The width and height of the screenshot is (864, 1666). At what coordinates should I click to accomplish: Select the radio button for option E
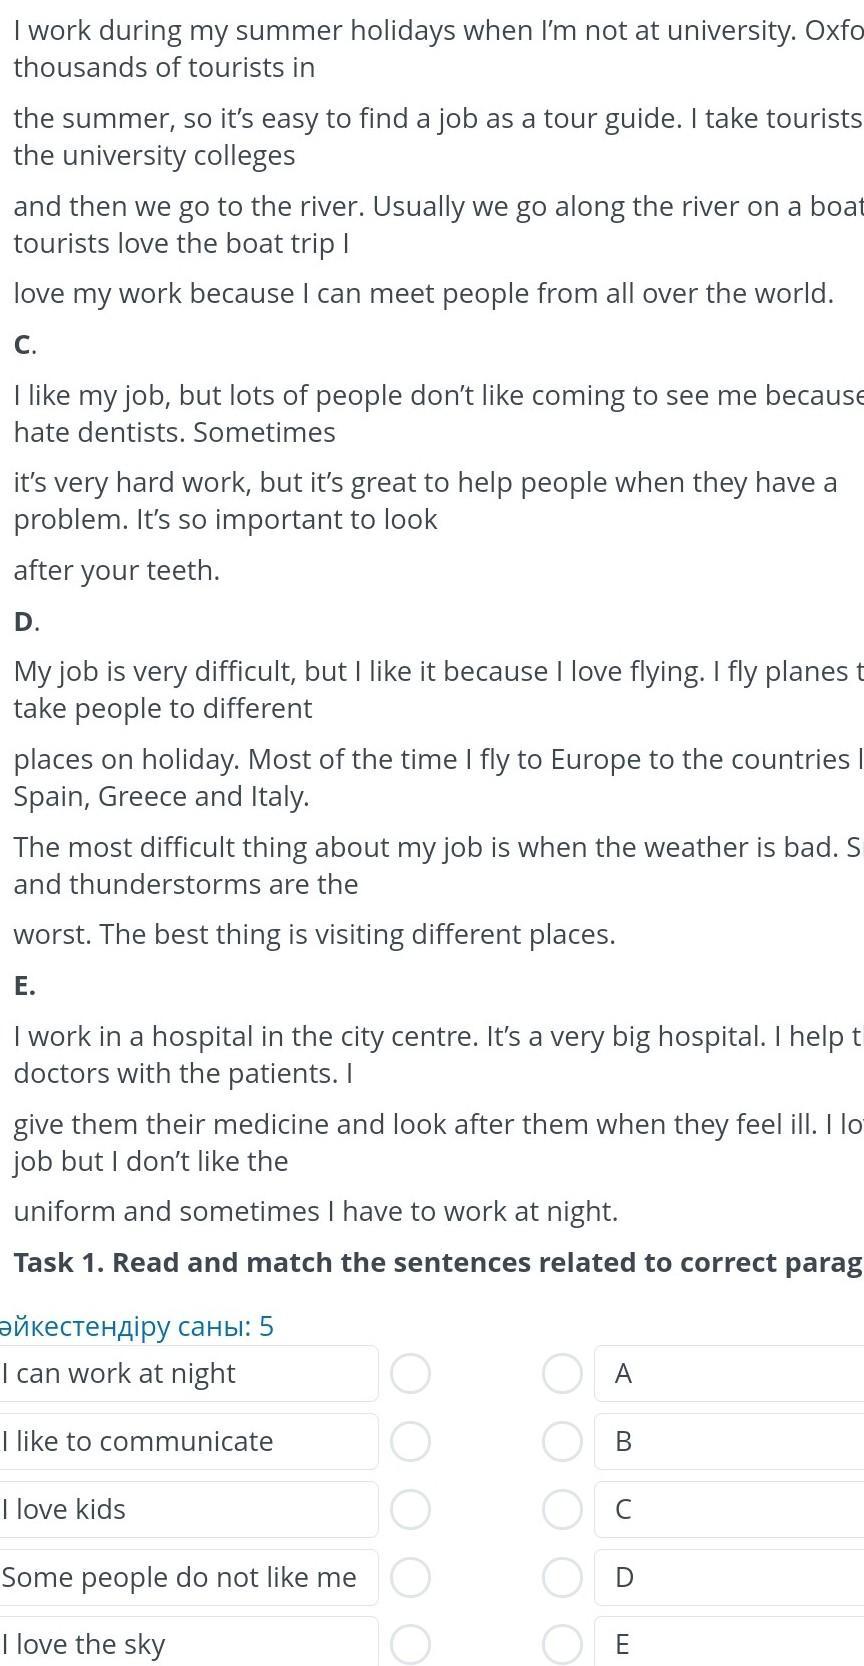562,1644
